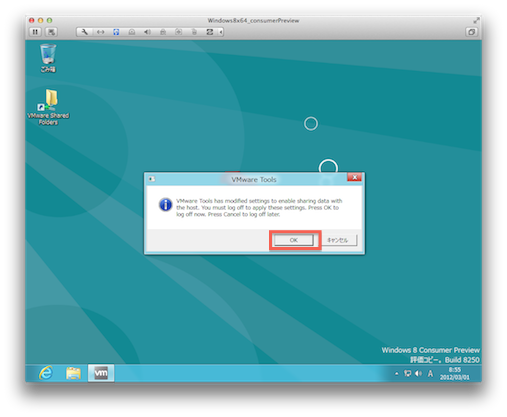Minimize the Mac window with yellow button
This screenshot has height=417, width=507.
(40, 20)
